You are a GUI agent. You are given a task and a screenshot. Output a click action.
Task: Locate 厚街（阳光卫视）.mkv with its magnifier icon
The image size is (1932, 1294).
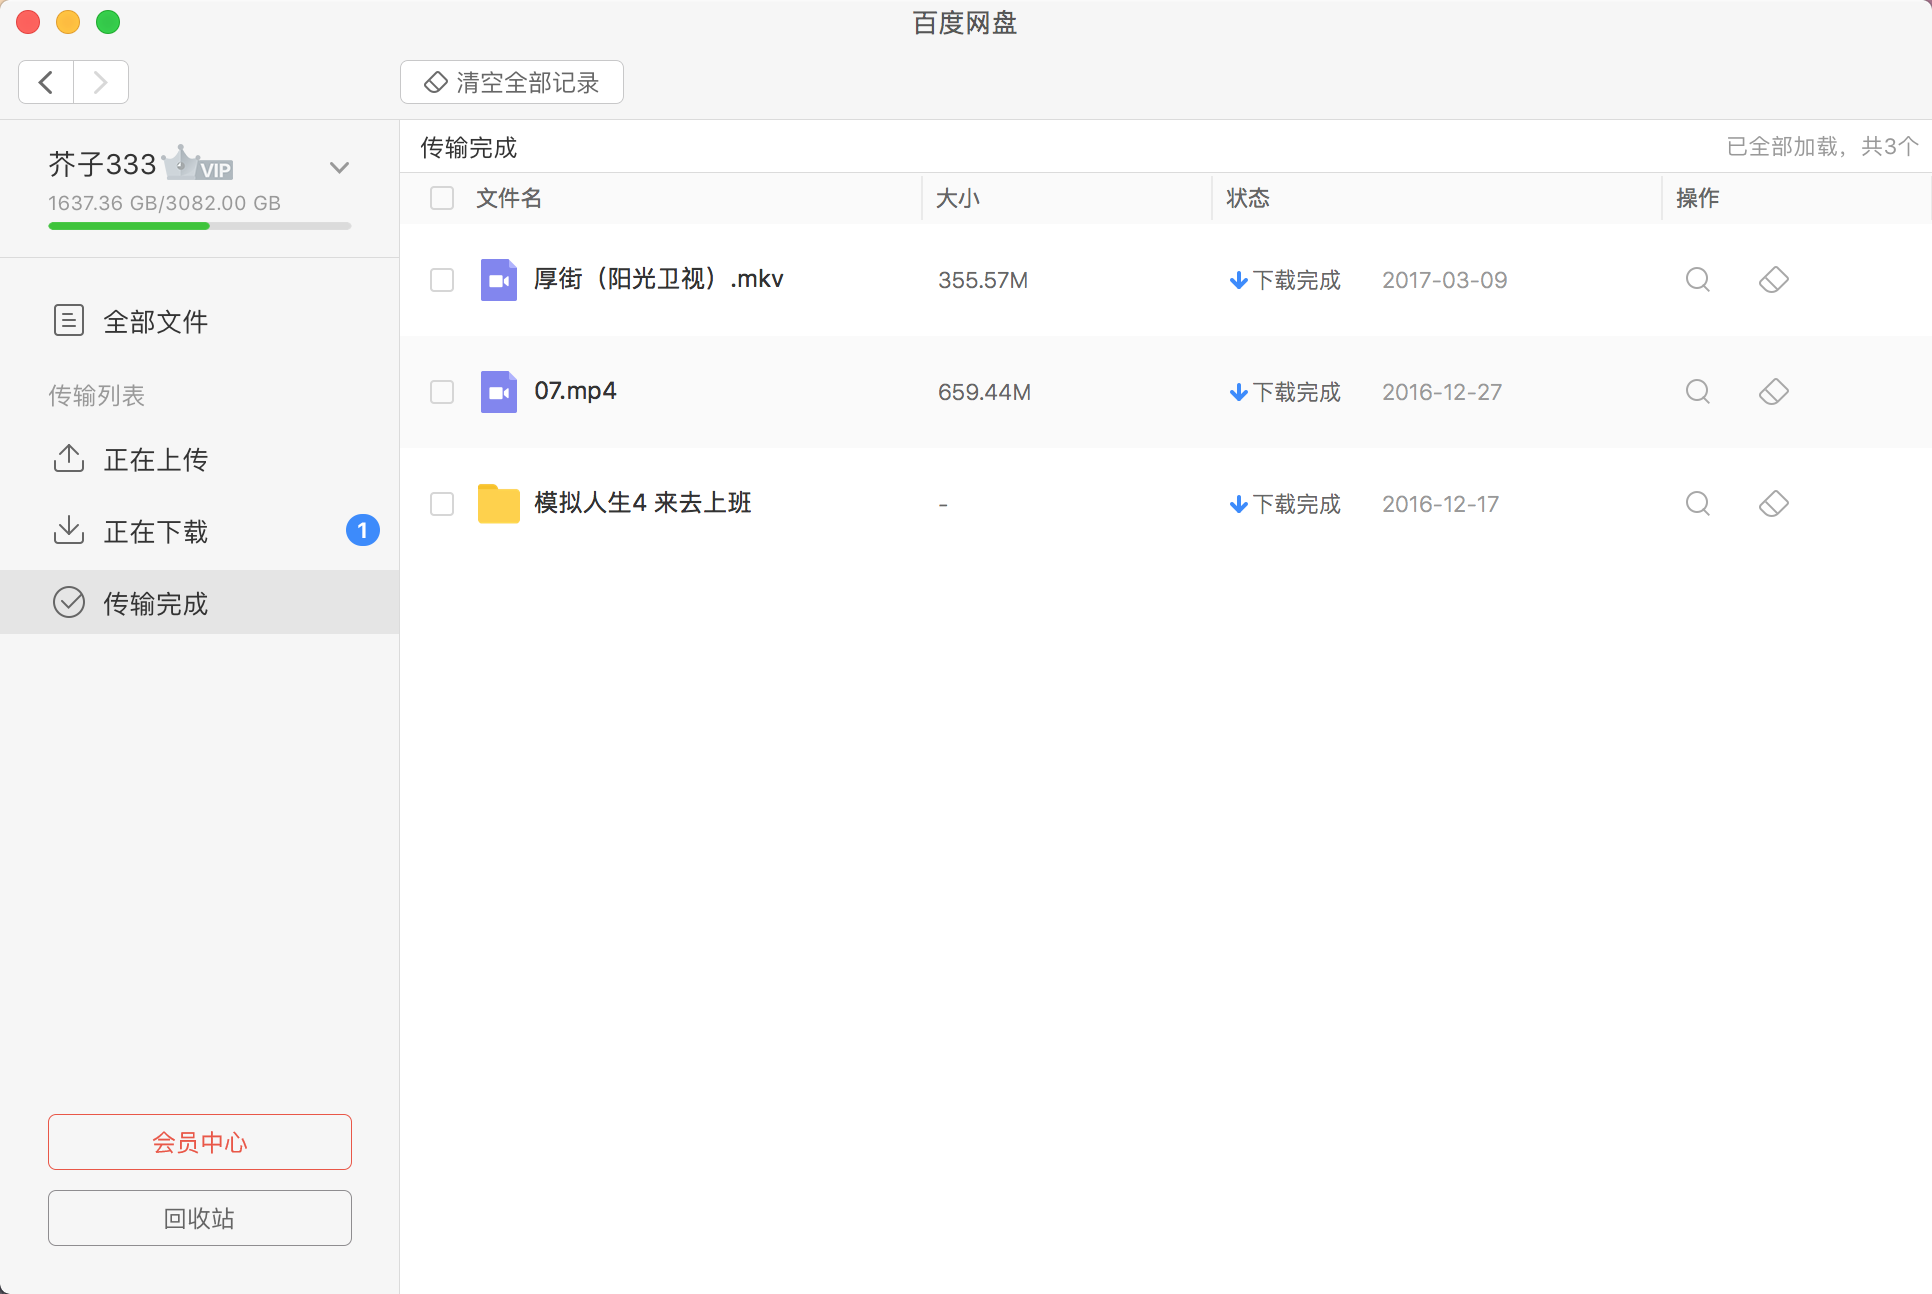click(x=1698, y=280)
